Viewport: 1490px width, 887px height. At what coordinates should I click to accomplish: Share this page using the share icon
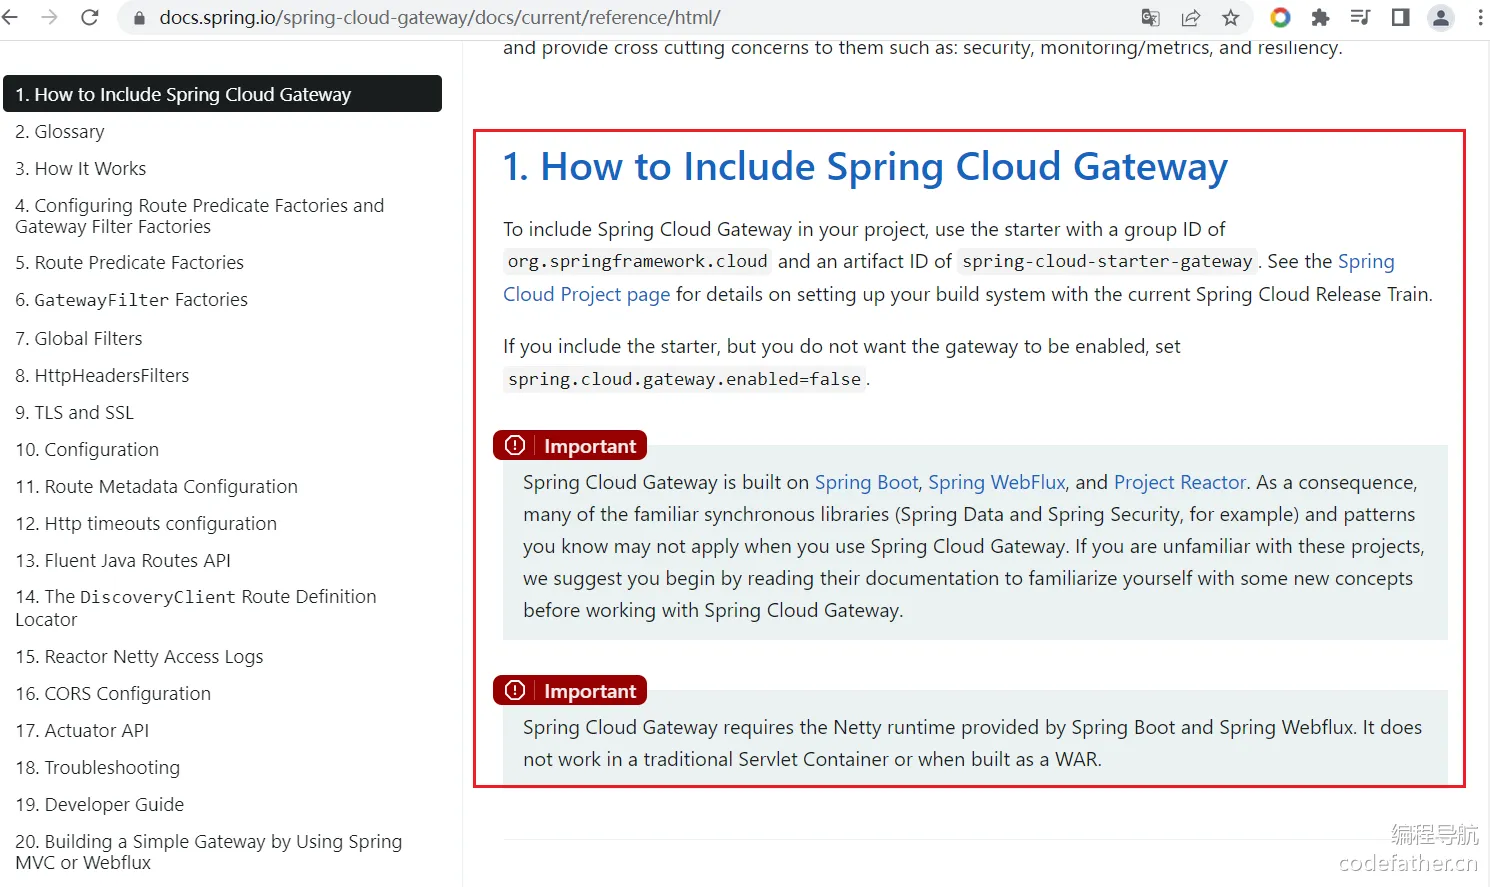(x=1191, y=17)
